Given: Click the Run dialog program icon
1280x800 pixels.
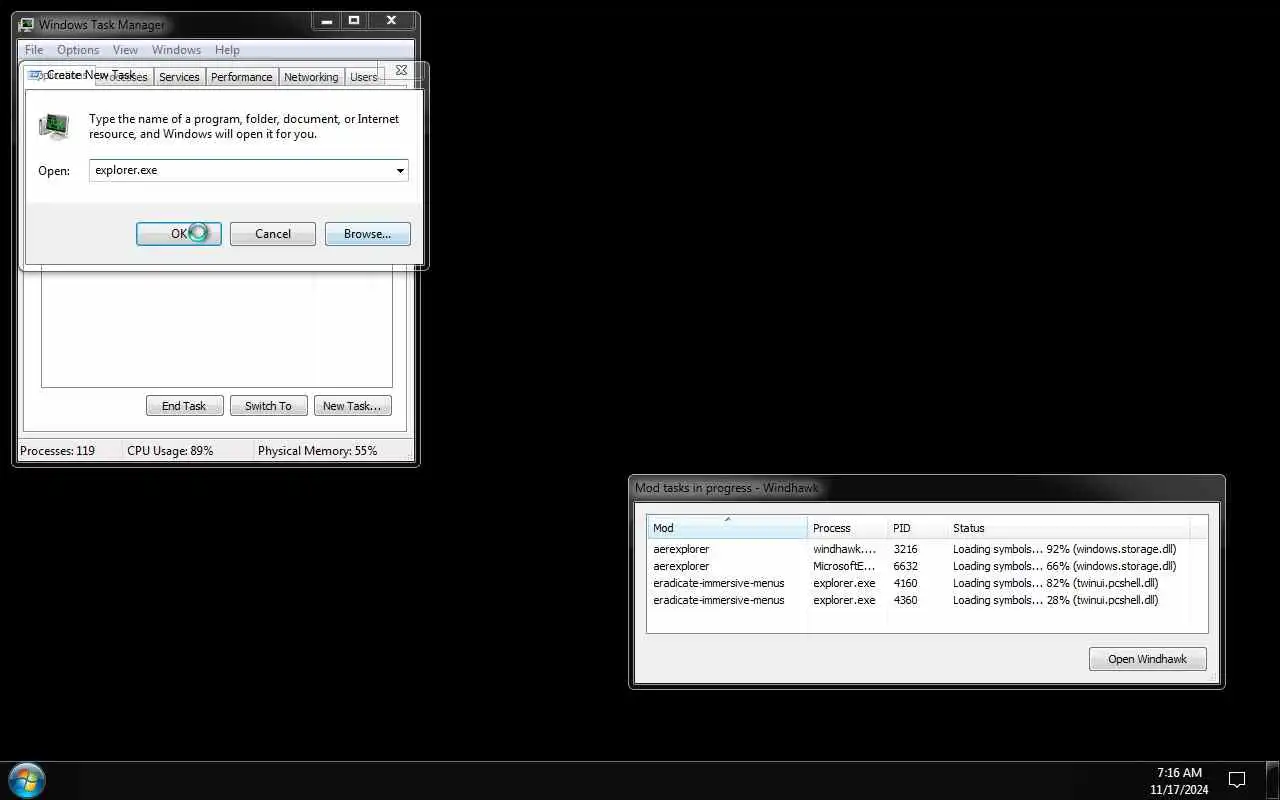Looking at the screenshot, I should click(54, 126).
